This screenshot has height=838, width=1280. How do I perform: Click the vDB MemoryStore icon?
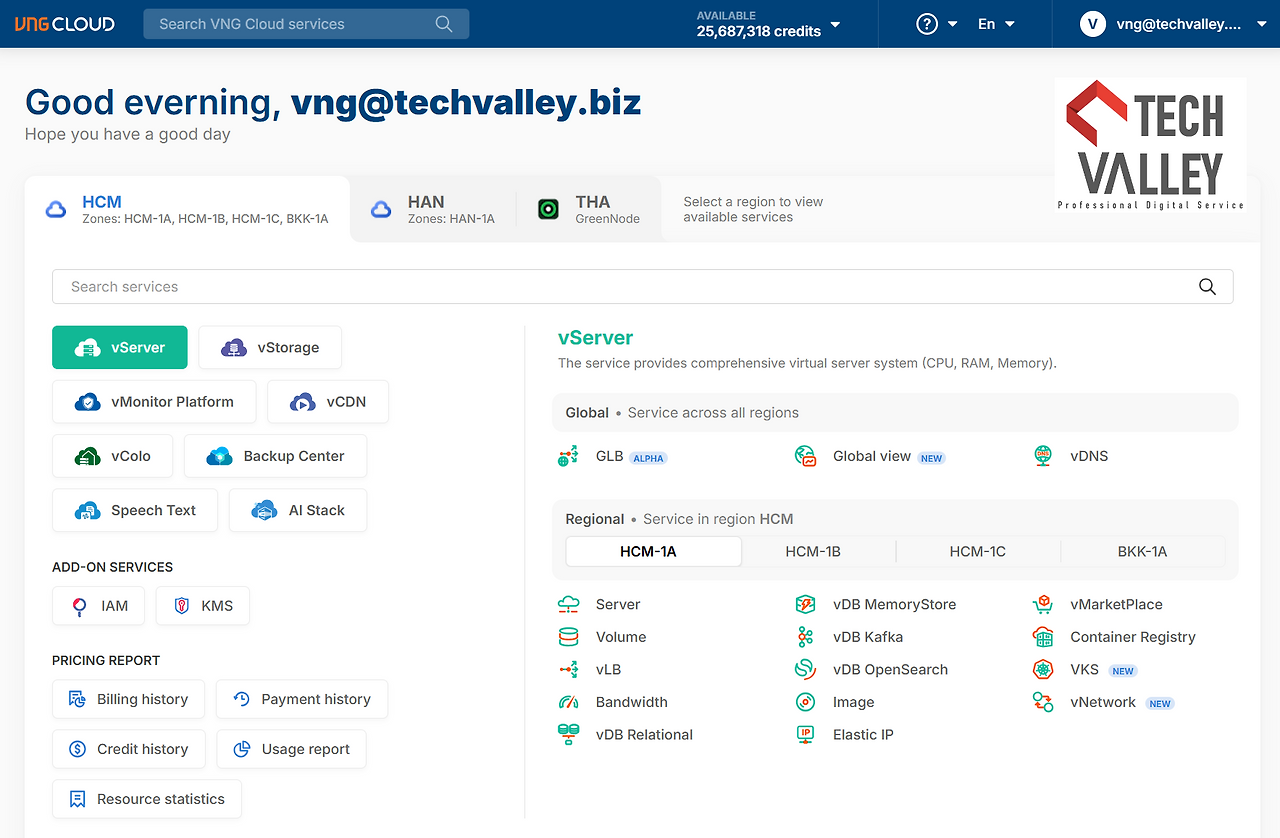(x=805, y=604)
